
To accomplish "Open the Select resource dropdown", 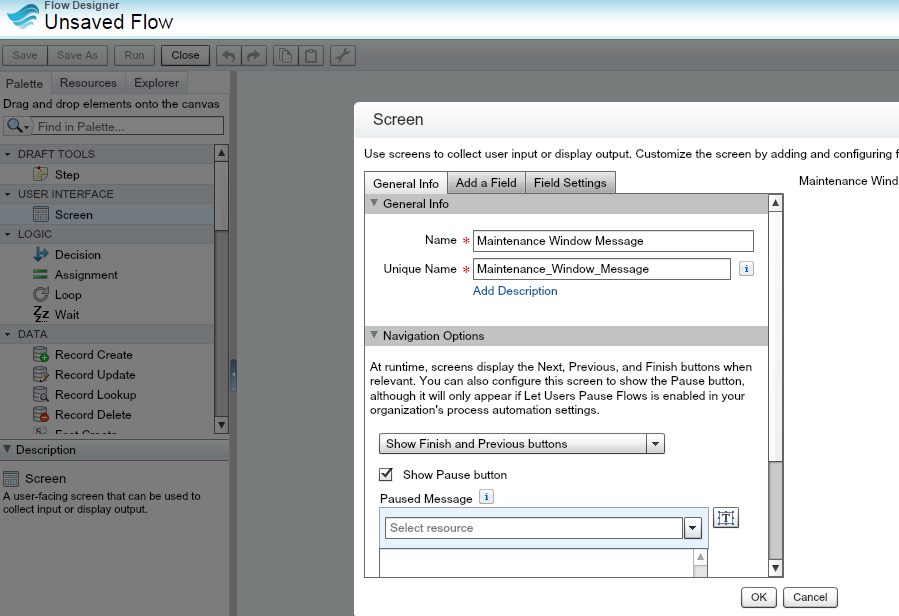I will [693, 527].
